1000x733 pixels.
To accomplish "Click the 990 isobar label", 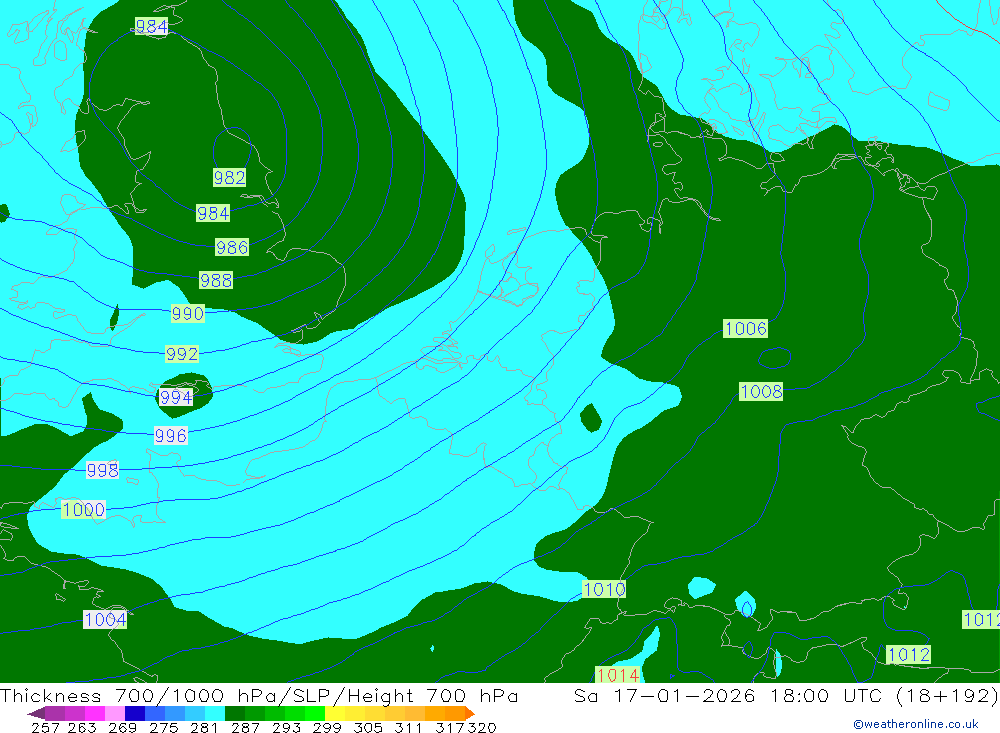I will [188, 313].
